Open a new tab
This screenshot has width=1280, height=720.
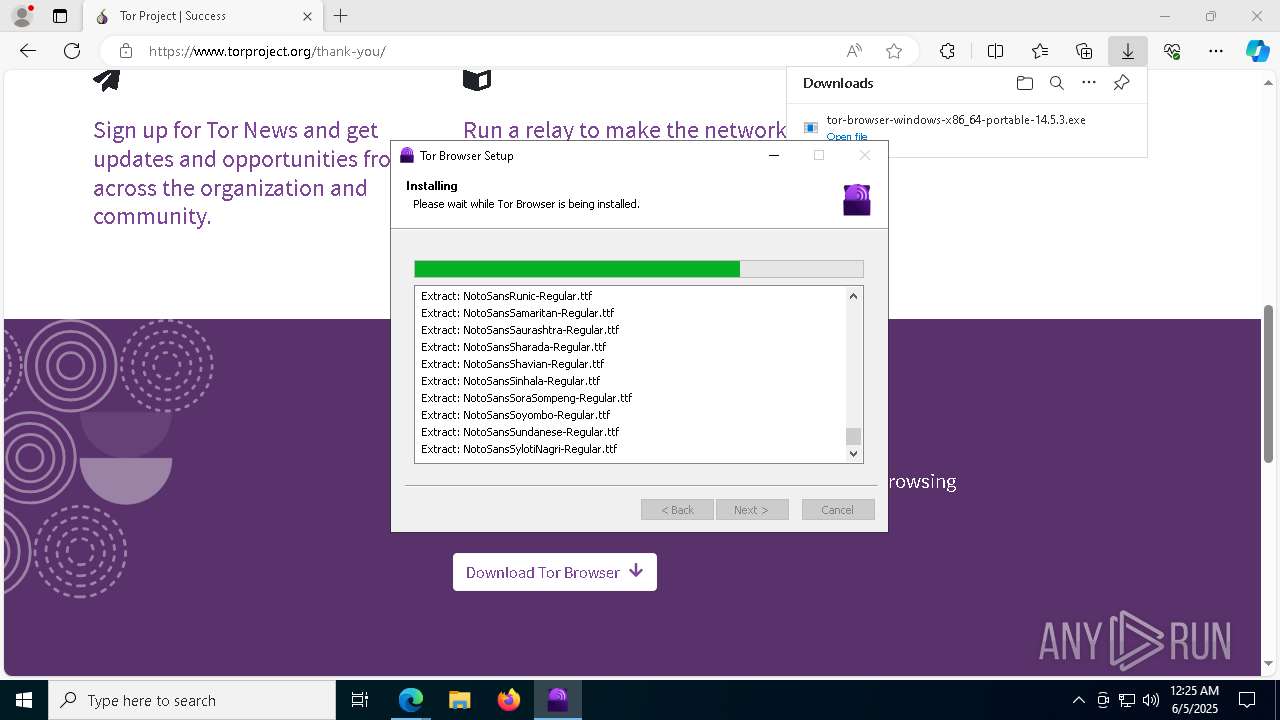[x=341, y=16]
